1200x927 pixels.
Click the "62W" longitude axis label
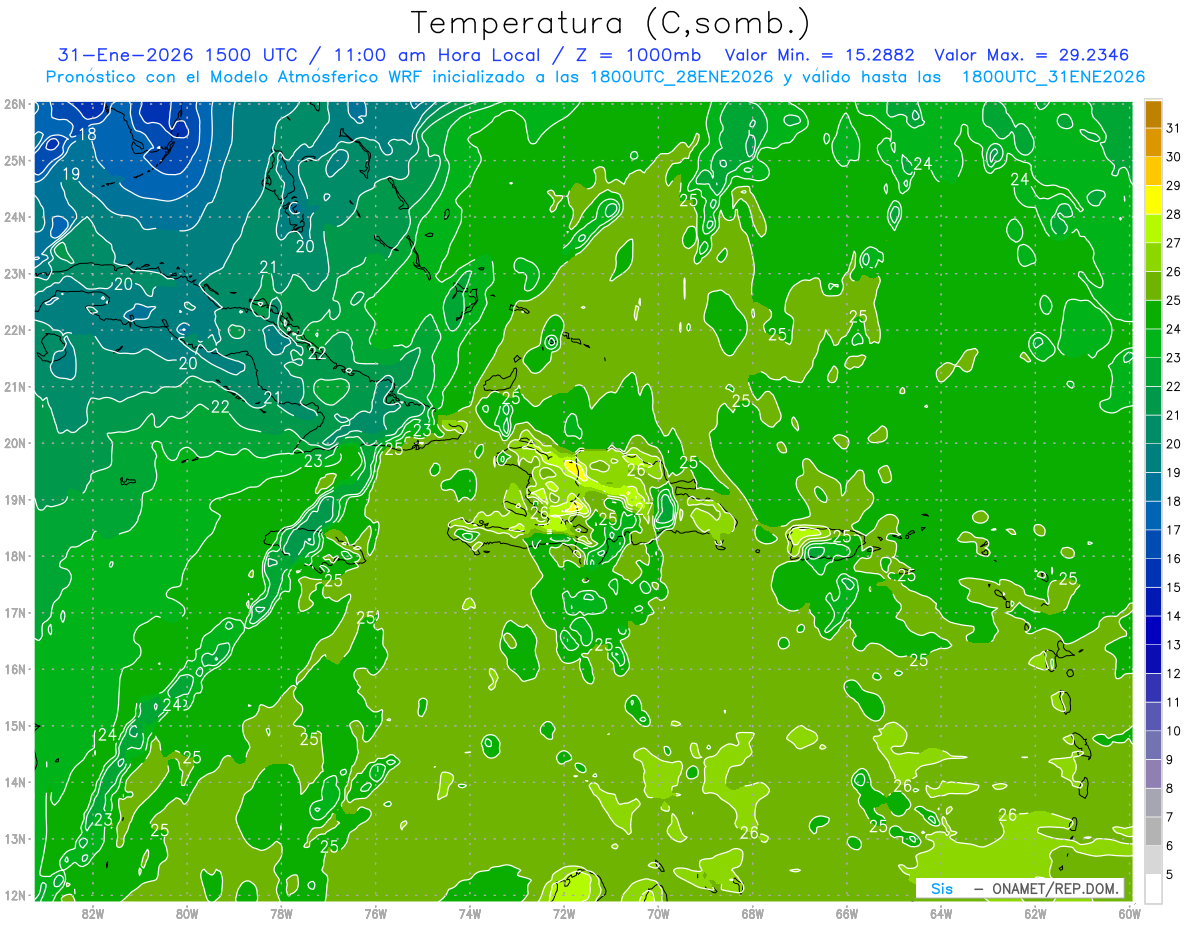tap(1035, 912)
